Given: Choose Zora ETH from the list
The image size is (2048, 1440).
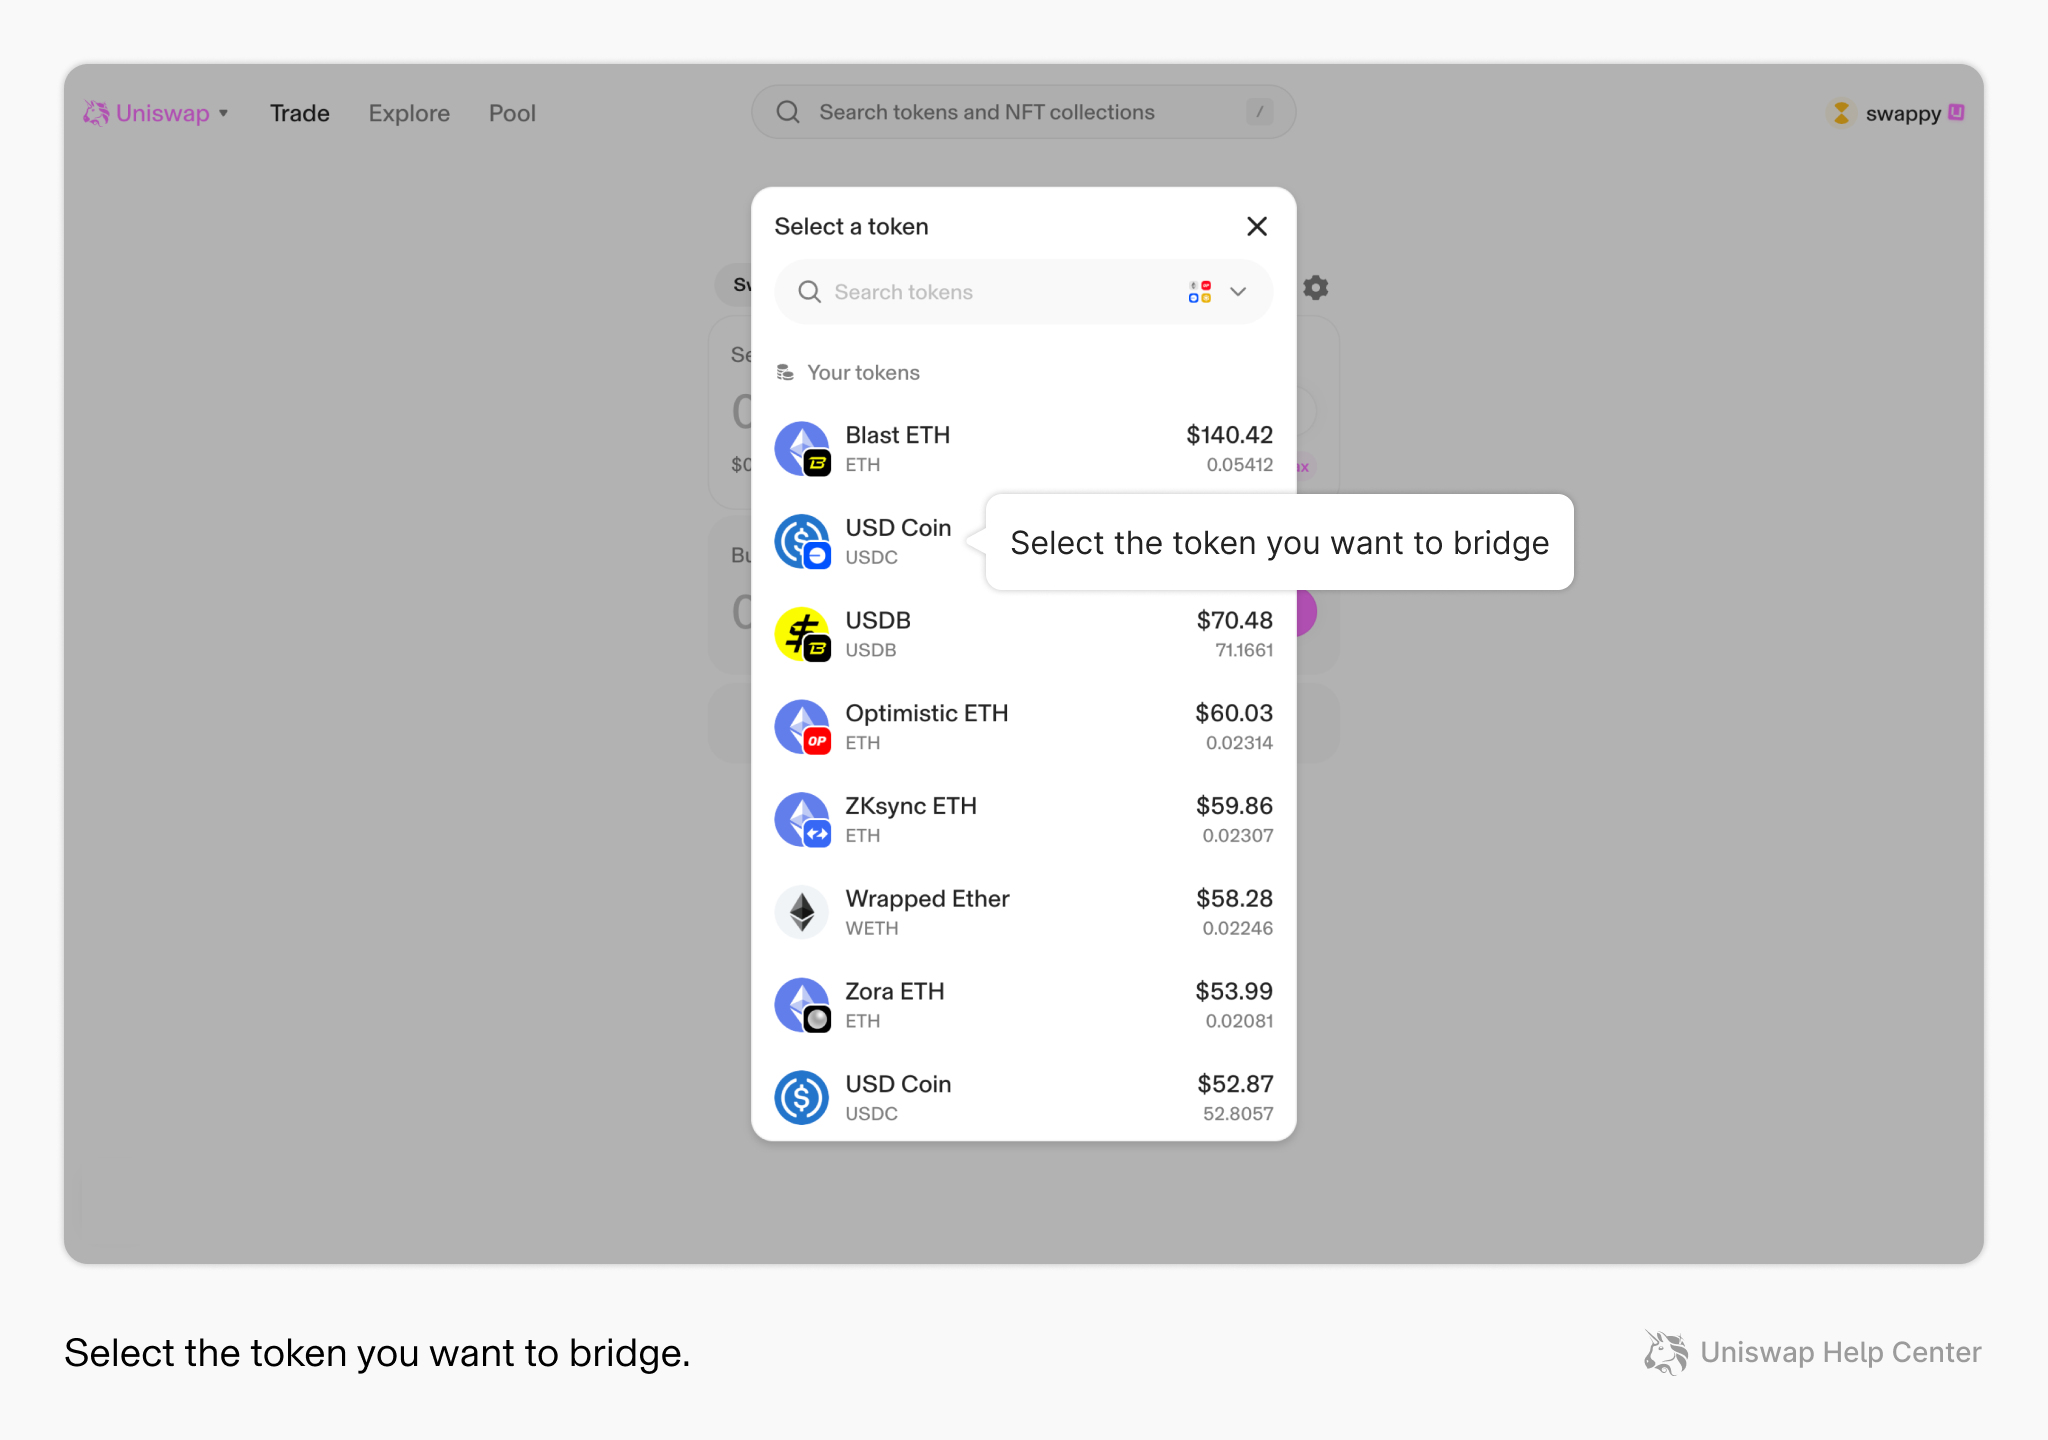Looking at the screenshot, I should pyautogui.click(x=895, y=991).
